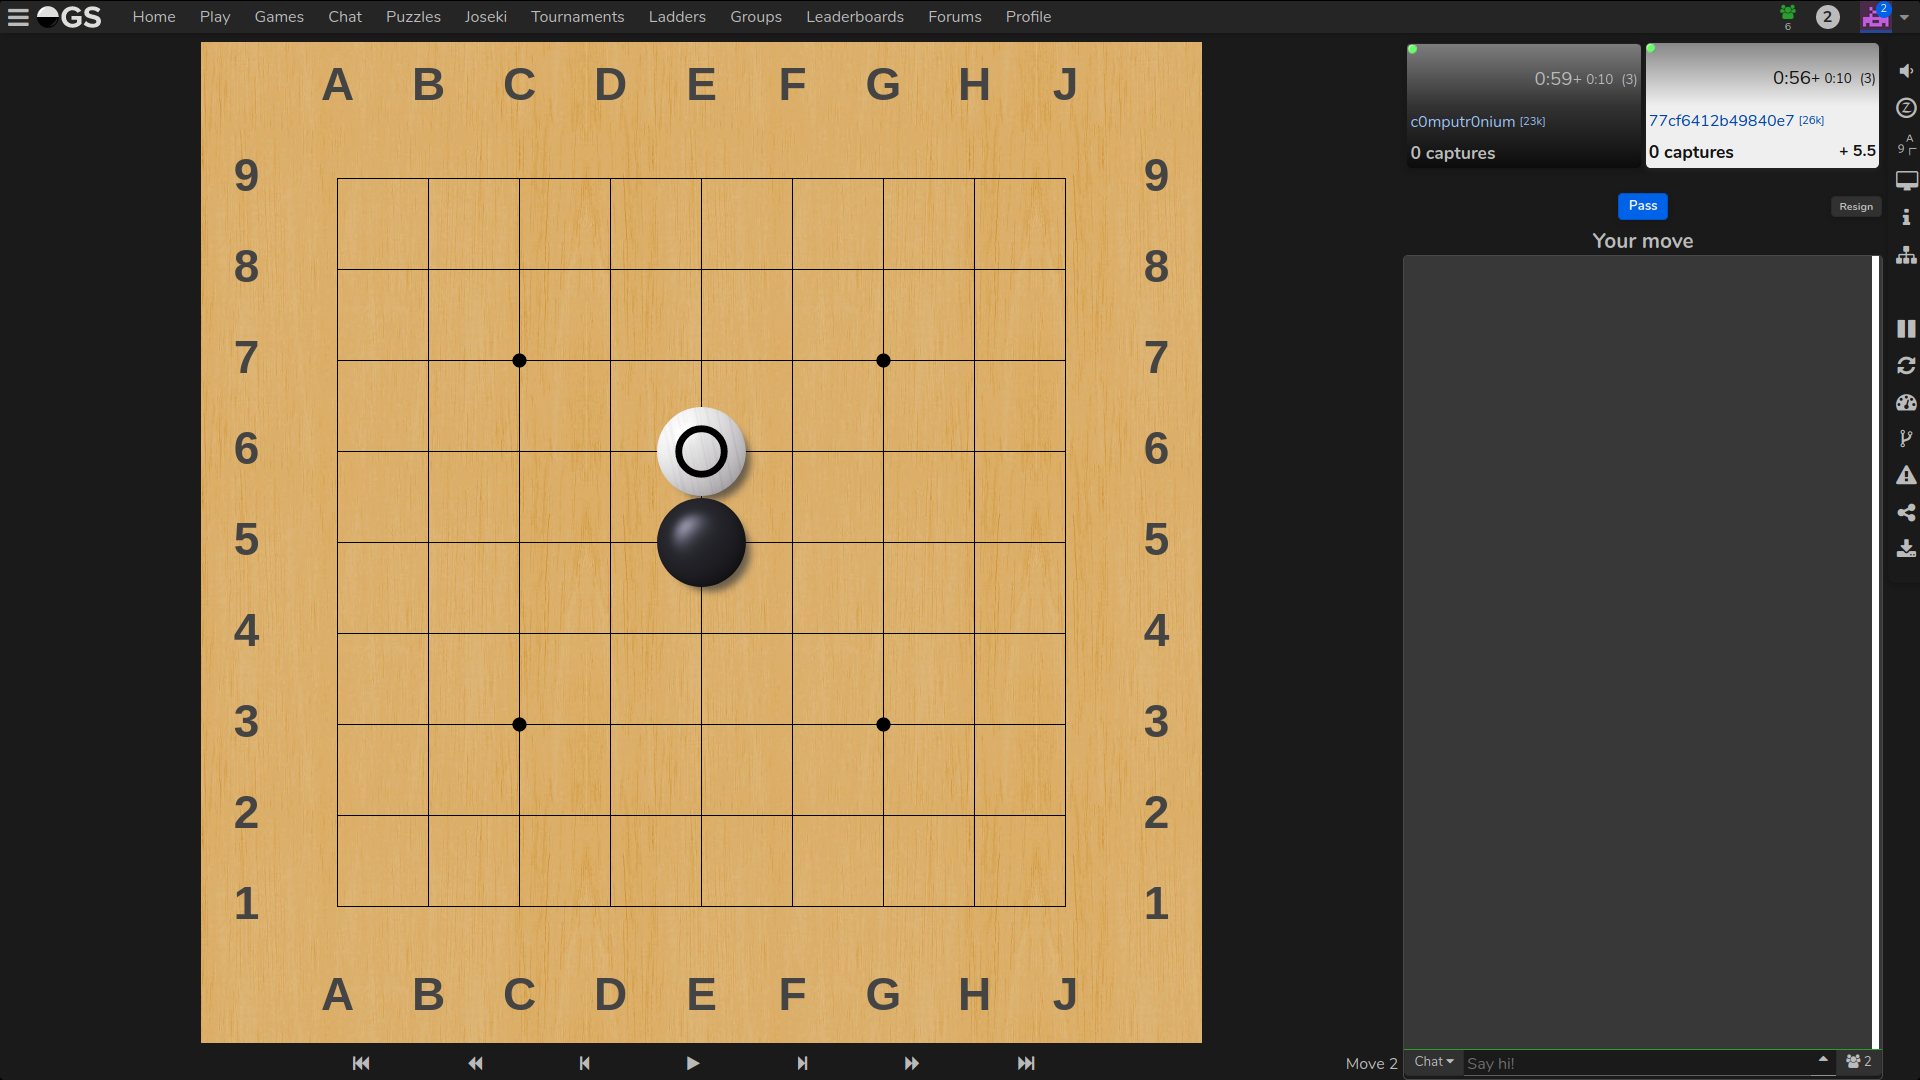Open the sitemap game tree icon

[1906, 255]
